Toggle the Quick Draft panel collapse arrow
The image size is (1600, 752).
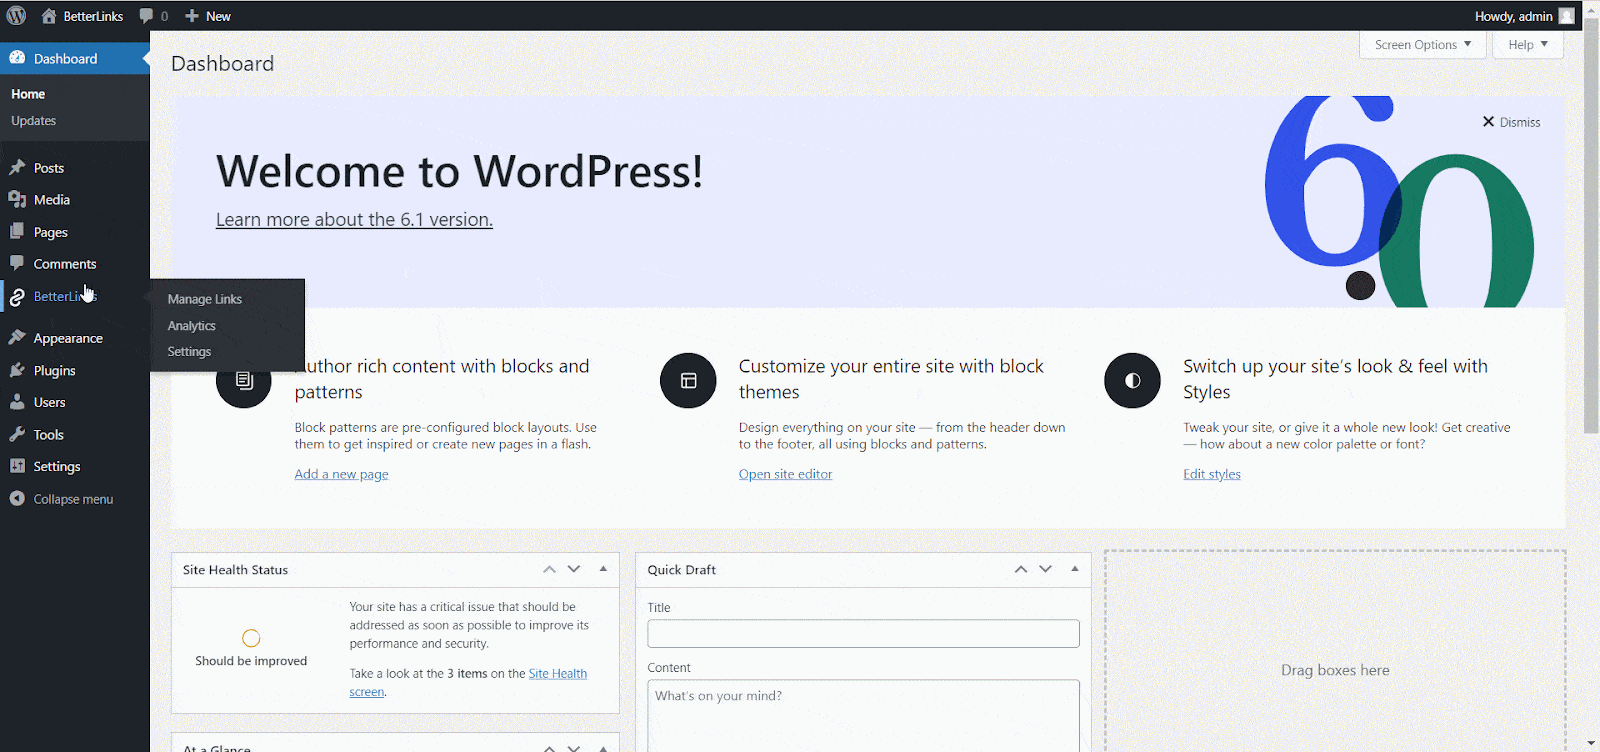click(x=1075, y=569)
